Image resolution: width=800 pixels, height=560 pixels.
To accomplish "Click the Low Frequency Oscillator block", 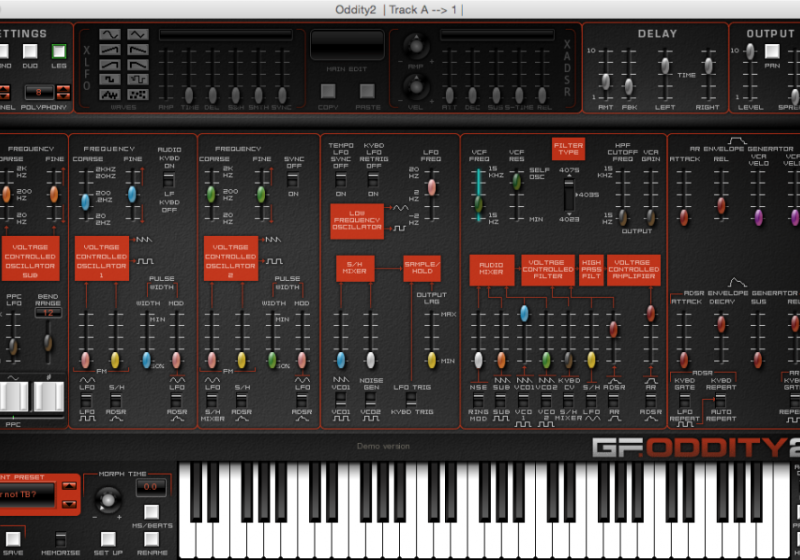I will [x=357, y=221].
